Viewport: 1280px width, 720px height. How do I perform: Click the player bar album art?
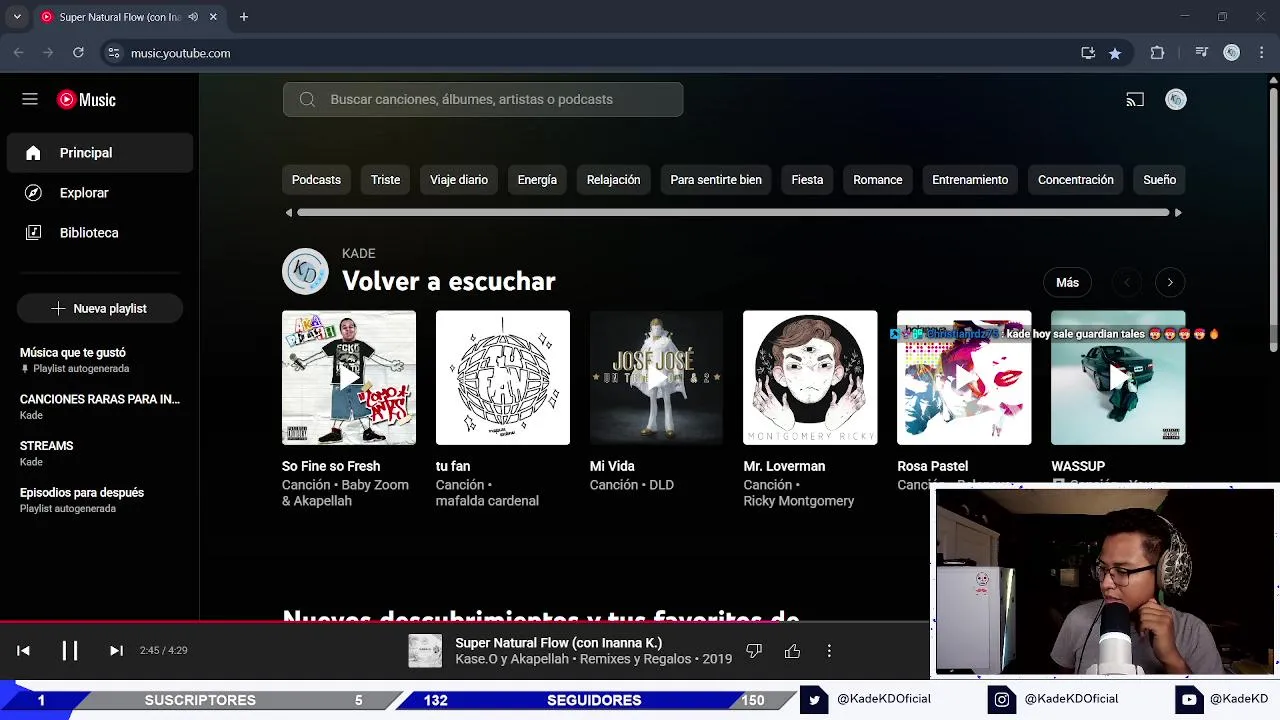[425, 651]
